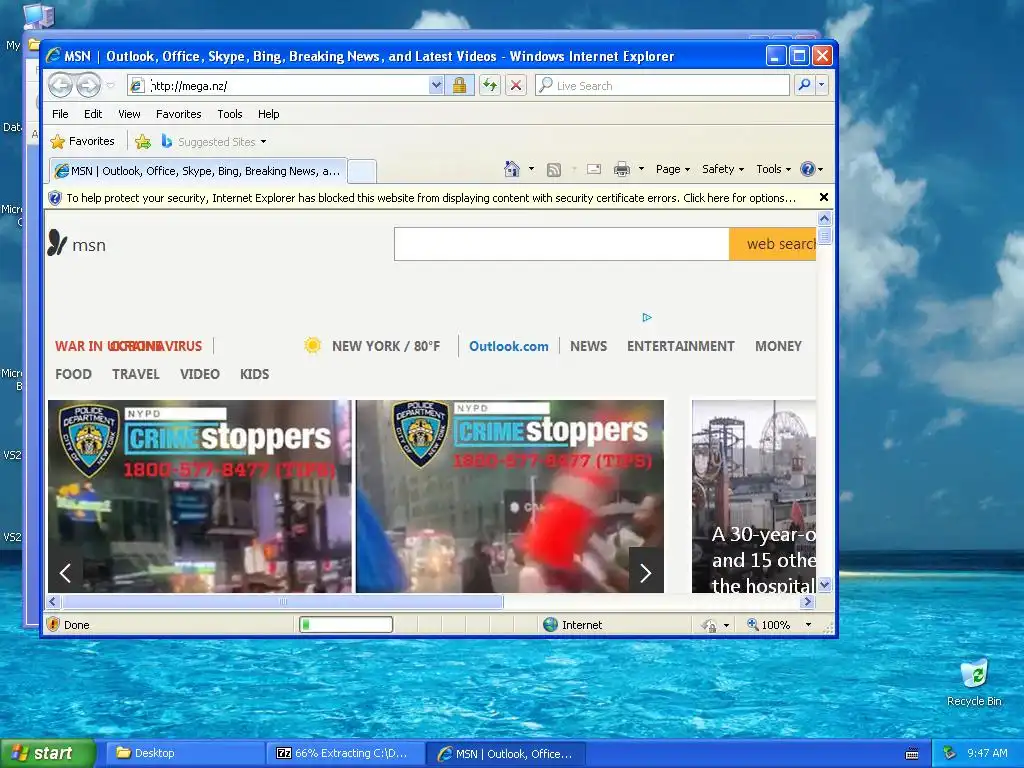1024x768 pixels.
Task: Open the Page command menu
Action: click(x=673, y=169)
